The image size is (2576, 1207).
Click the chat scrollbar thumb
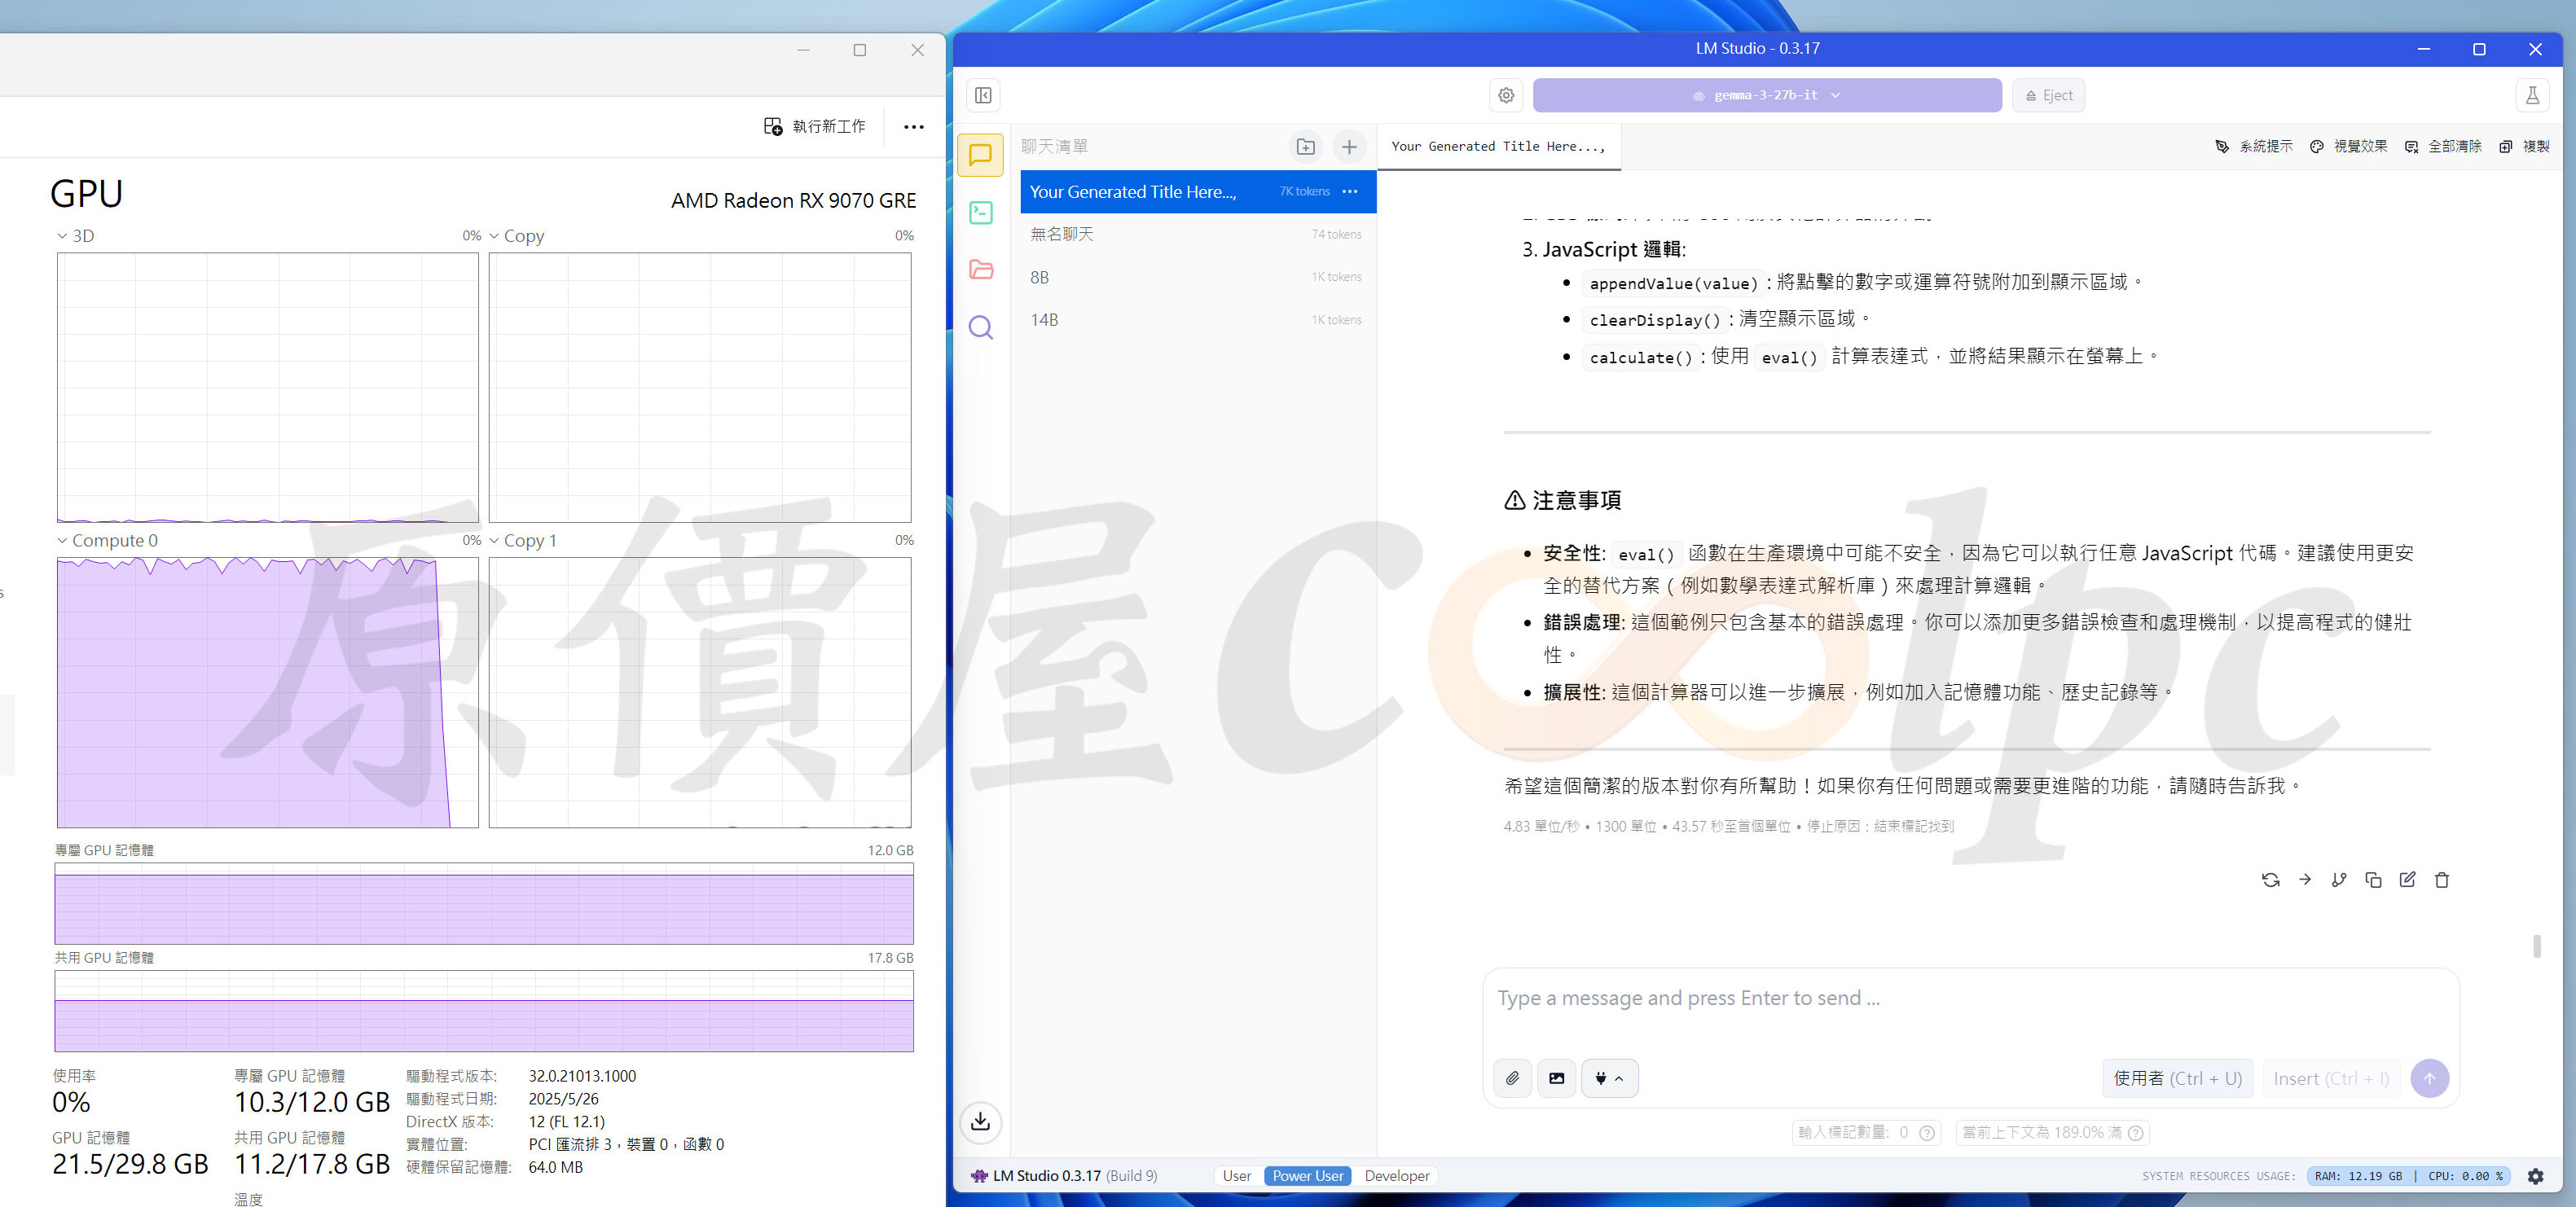coord(2536,946)
